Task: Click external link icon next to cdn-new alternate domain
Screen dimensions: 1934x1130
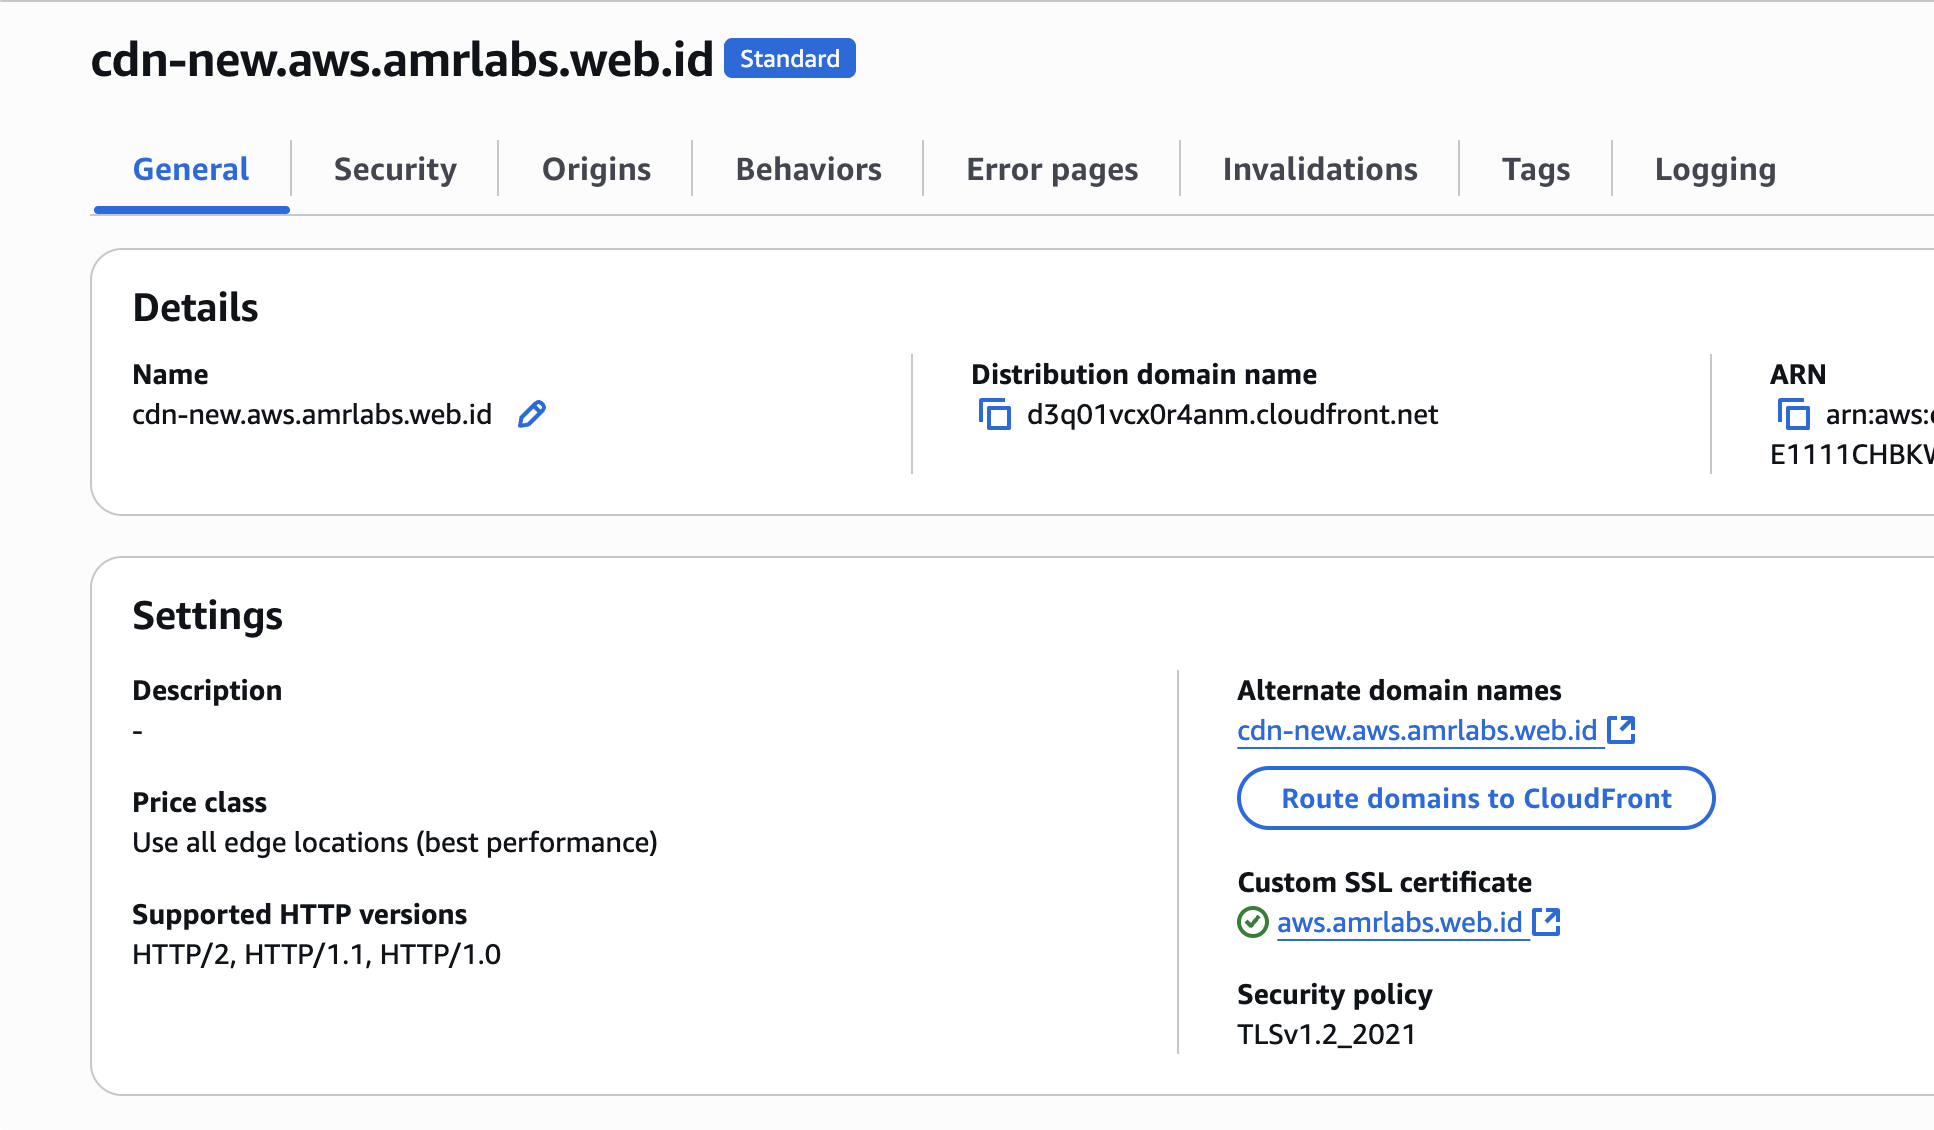Action: (x=1621, y=730)
